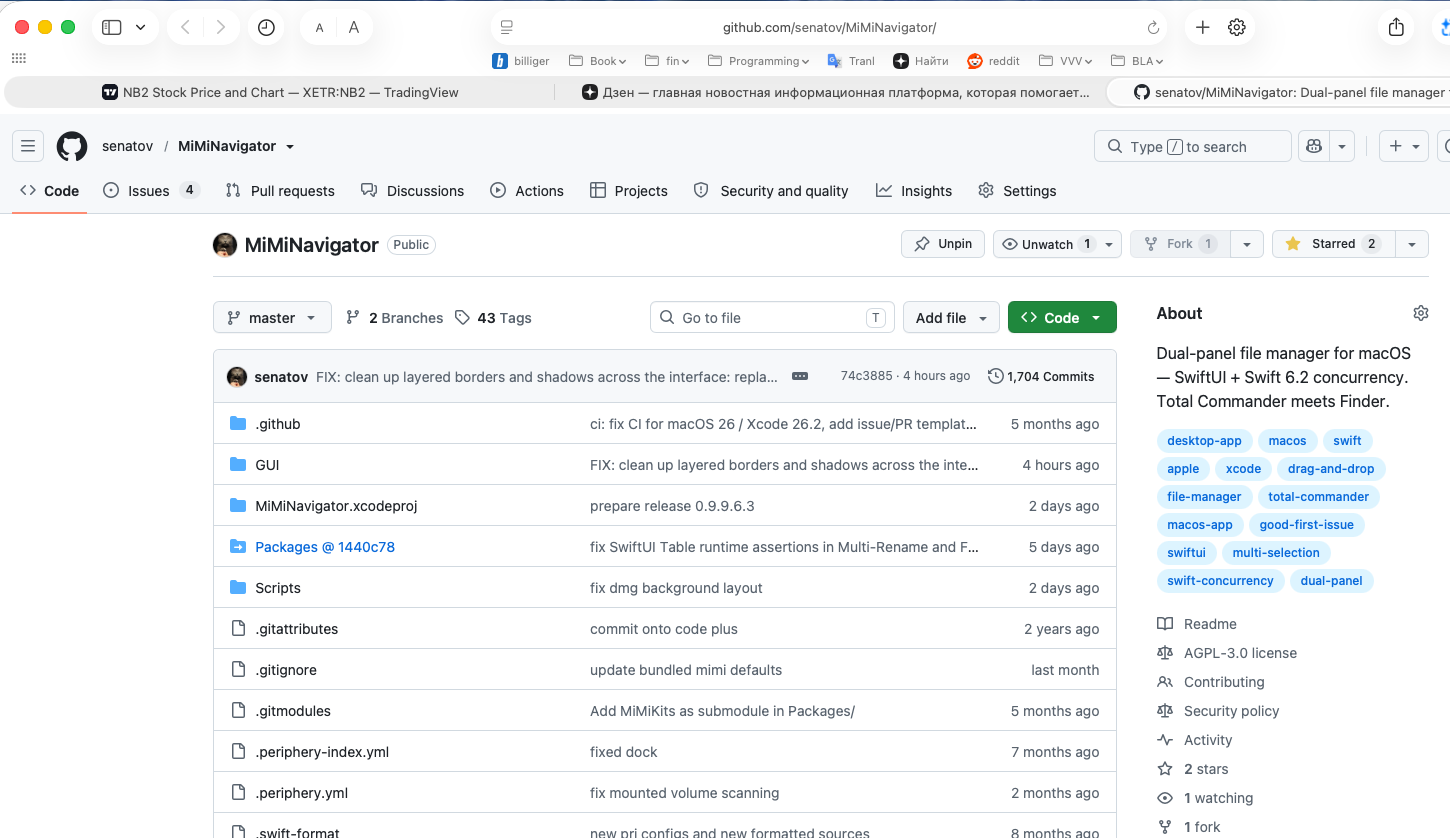Open the .gitignore file
Image resolution: width=1450 pixels, height=838 pixels.
click(x=286, y=670)
